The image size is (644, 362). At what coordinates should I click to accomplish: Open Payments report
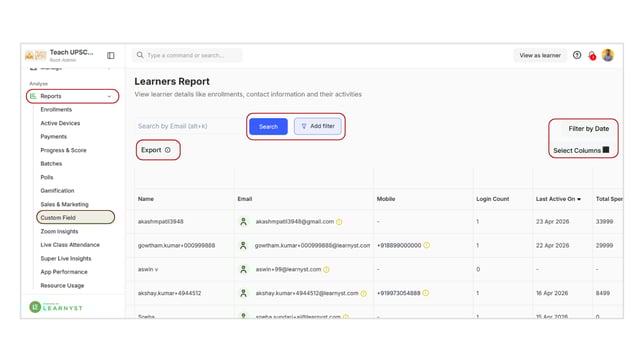coord(53,136)
